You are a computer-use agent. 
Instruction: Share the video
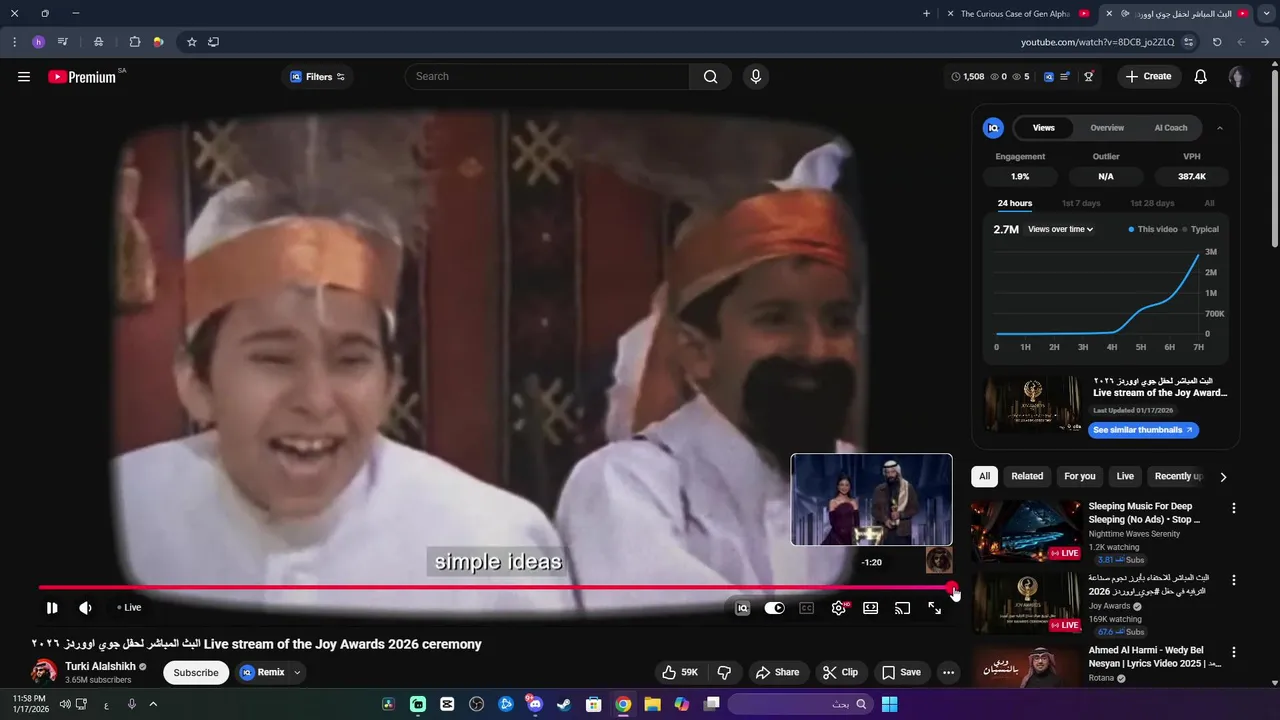coord(777,673)
